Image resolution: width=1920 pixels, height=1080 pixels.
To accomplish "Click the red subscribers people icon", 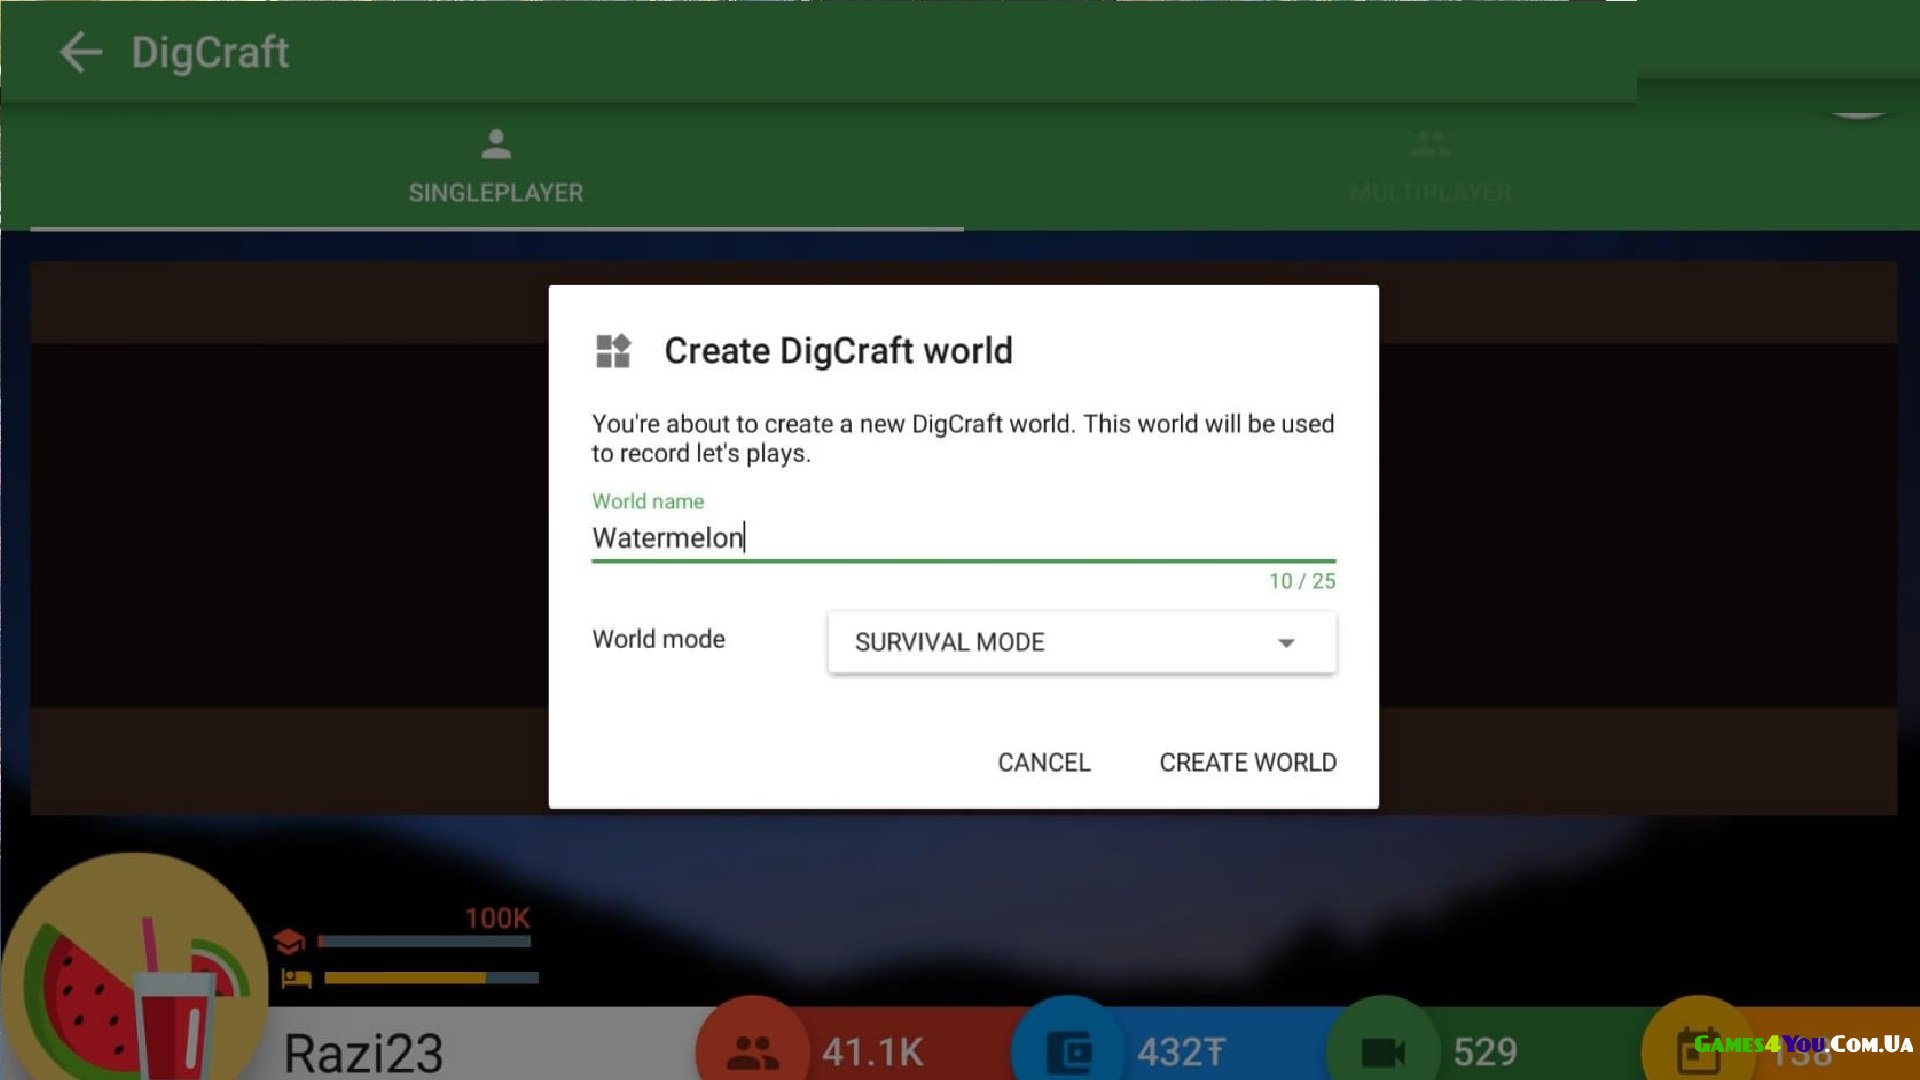I will (752, 1052).
